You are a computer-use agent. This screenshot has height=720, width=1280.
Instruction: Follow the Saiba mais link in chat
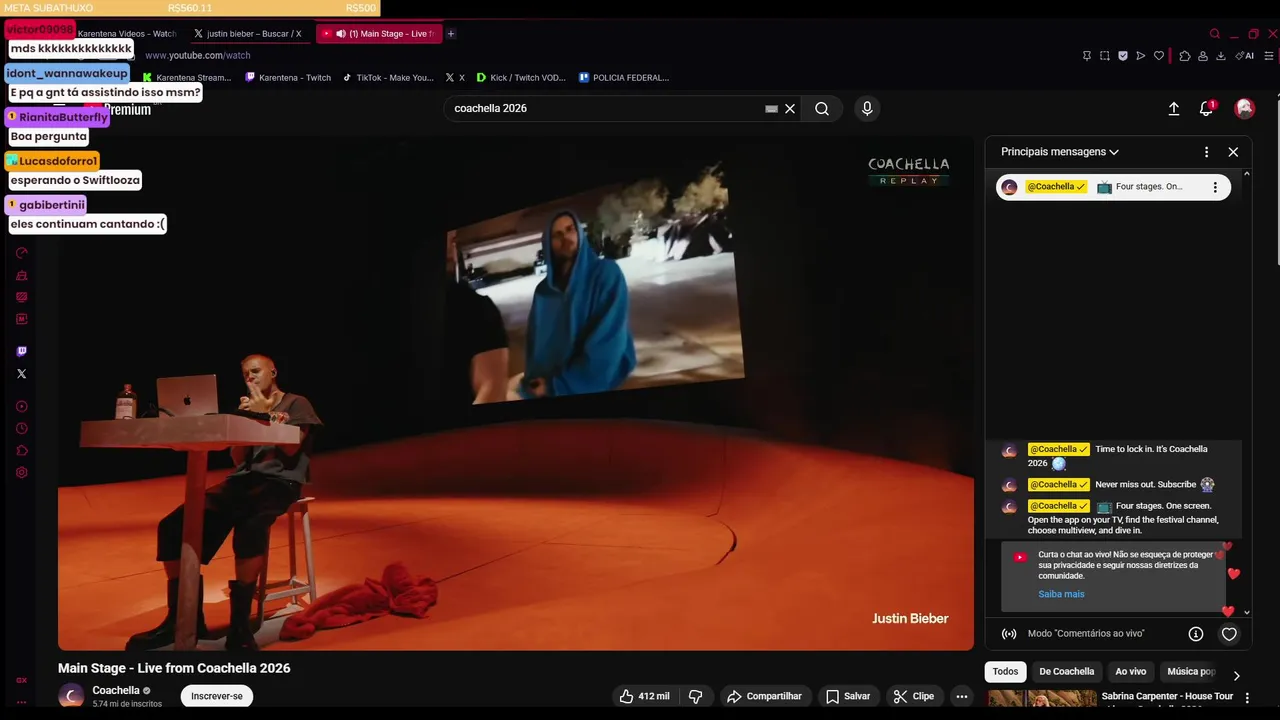1061,594
